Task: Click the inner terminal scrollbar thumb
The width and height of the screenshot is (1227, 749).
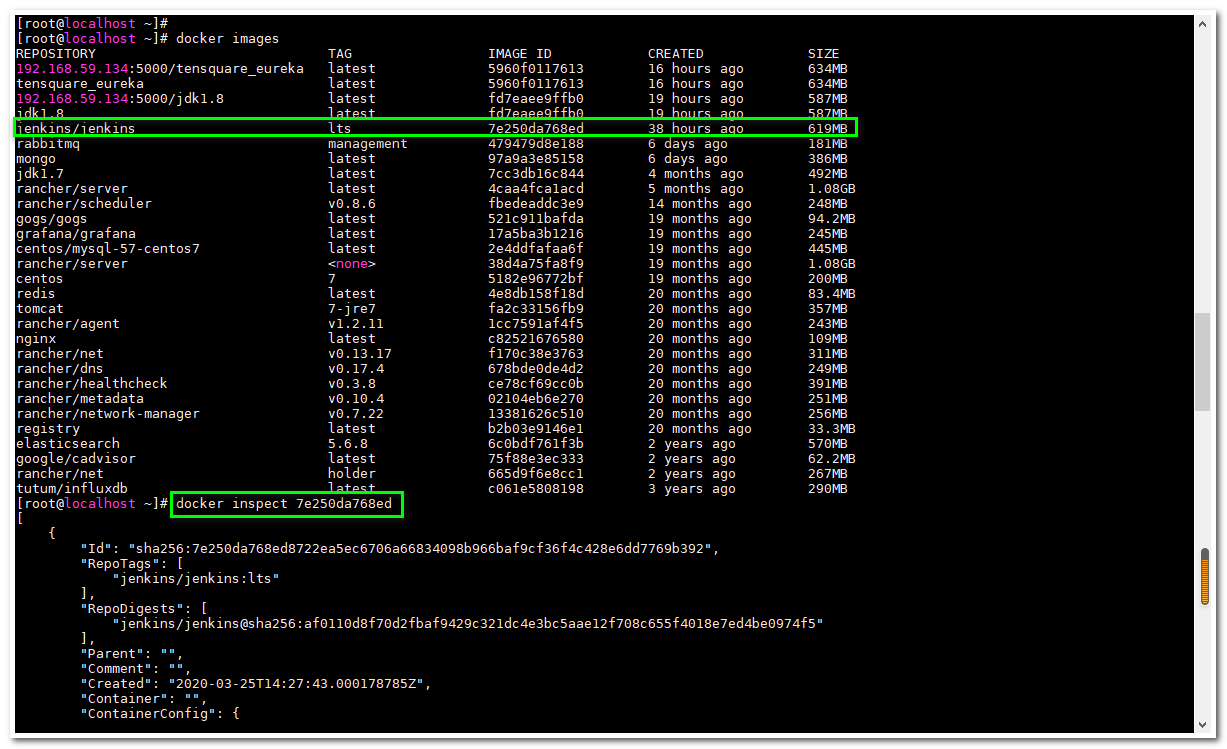Action: (1205, 577)
